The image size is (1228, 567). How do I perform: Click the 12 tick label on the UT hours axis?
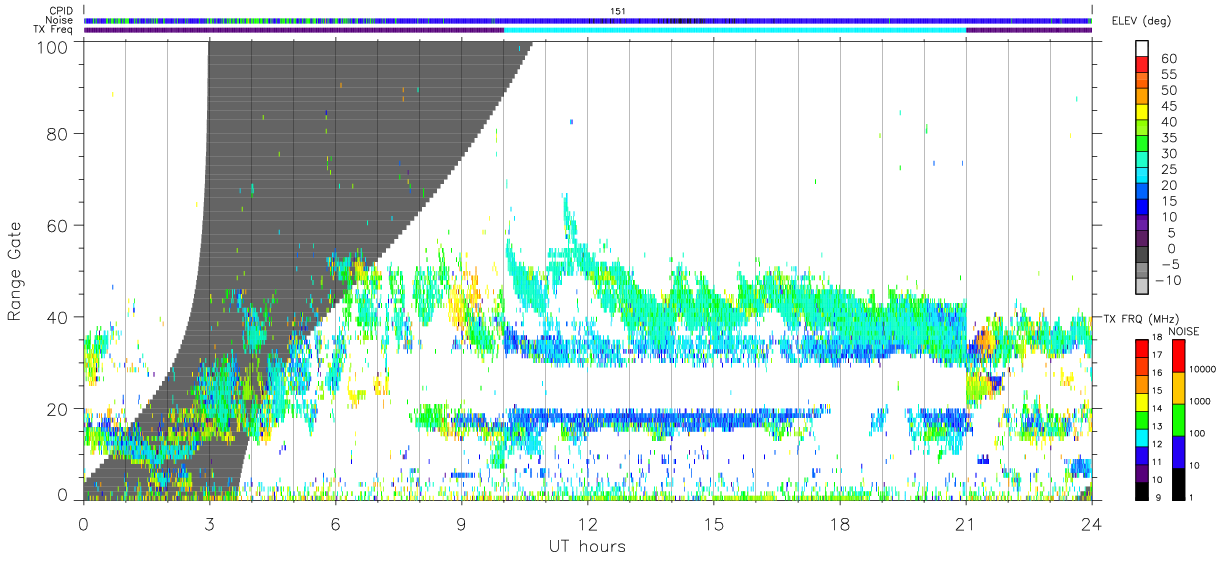[x=587, y=524]
